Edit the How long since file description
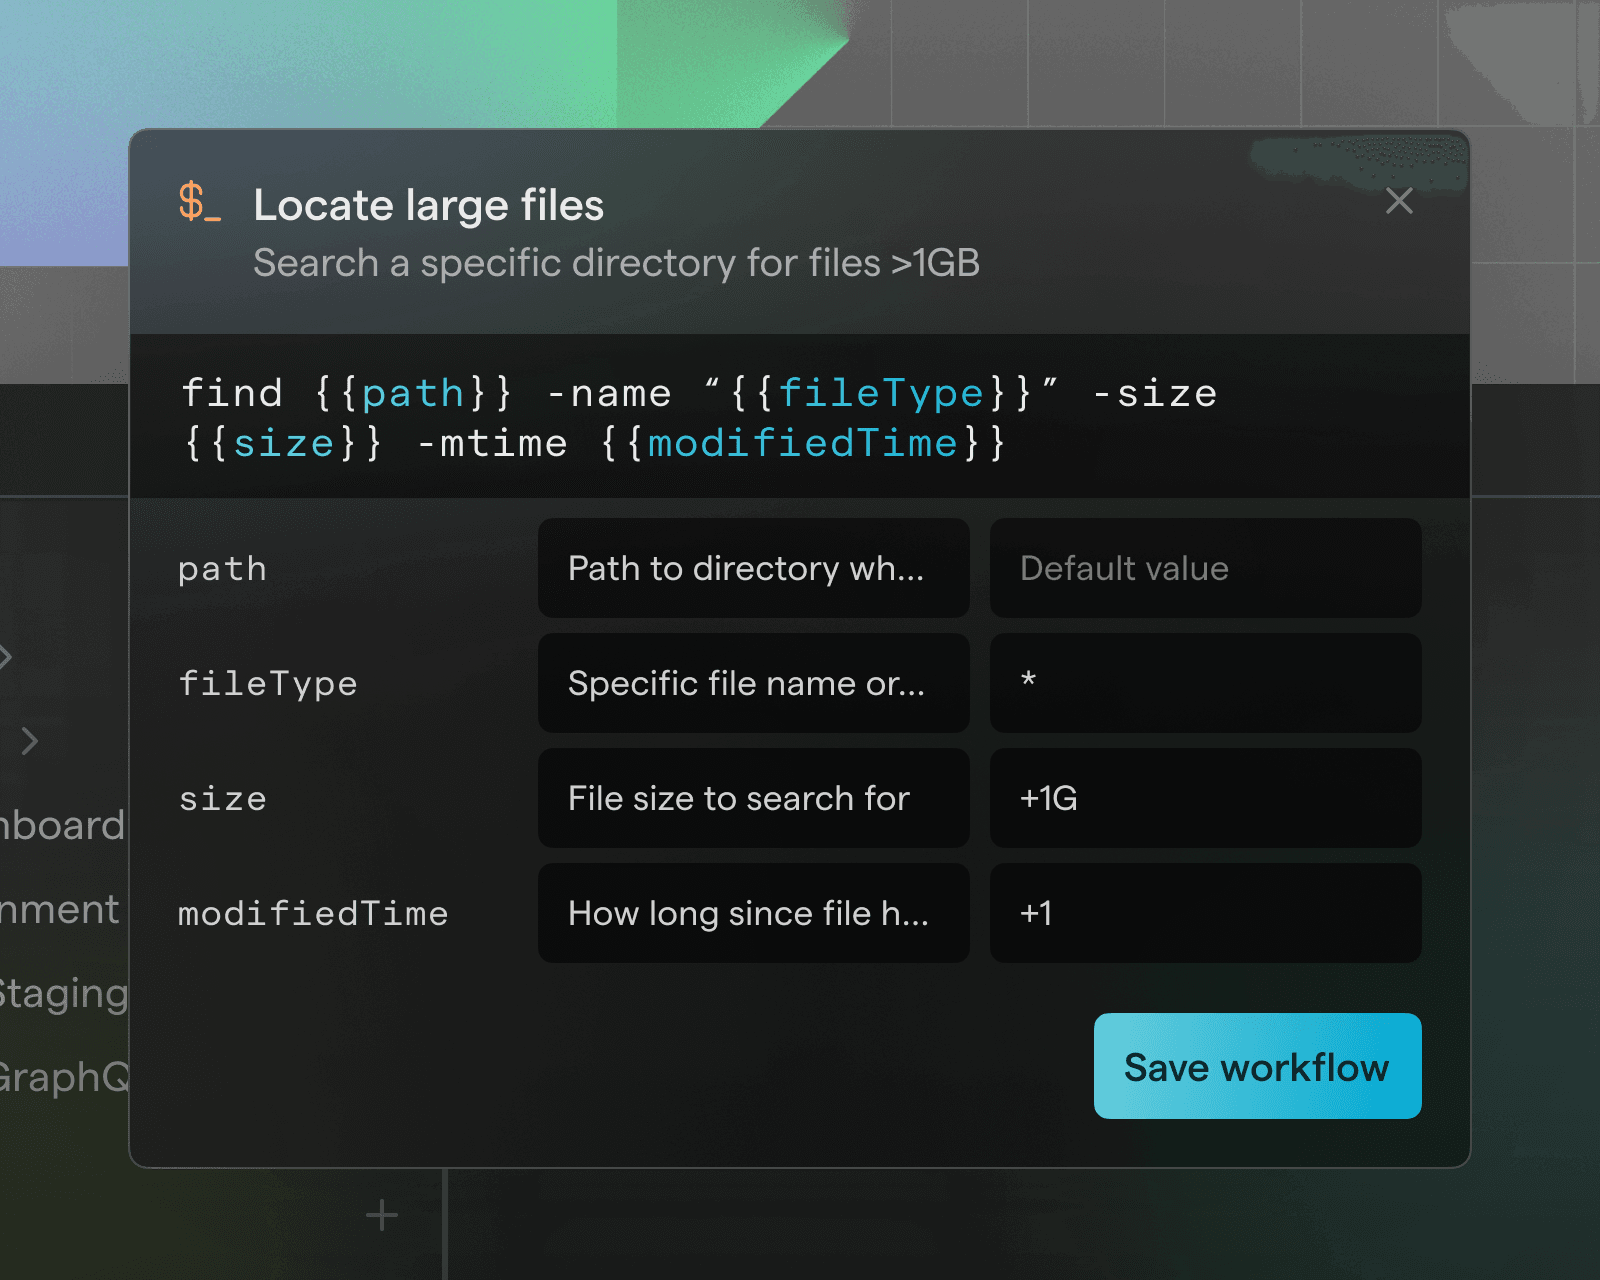1600x1280 pixels. pos(753,913)
